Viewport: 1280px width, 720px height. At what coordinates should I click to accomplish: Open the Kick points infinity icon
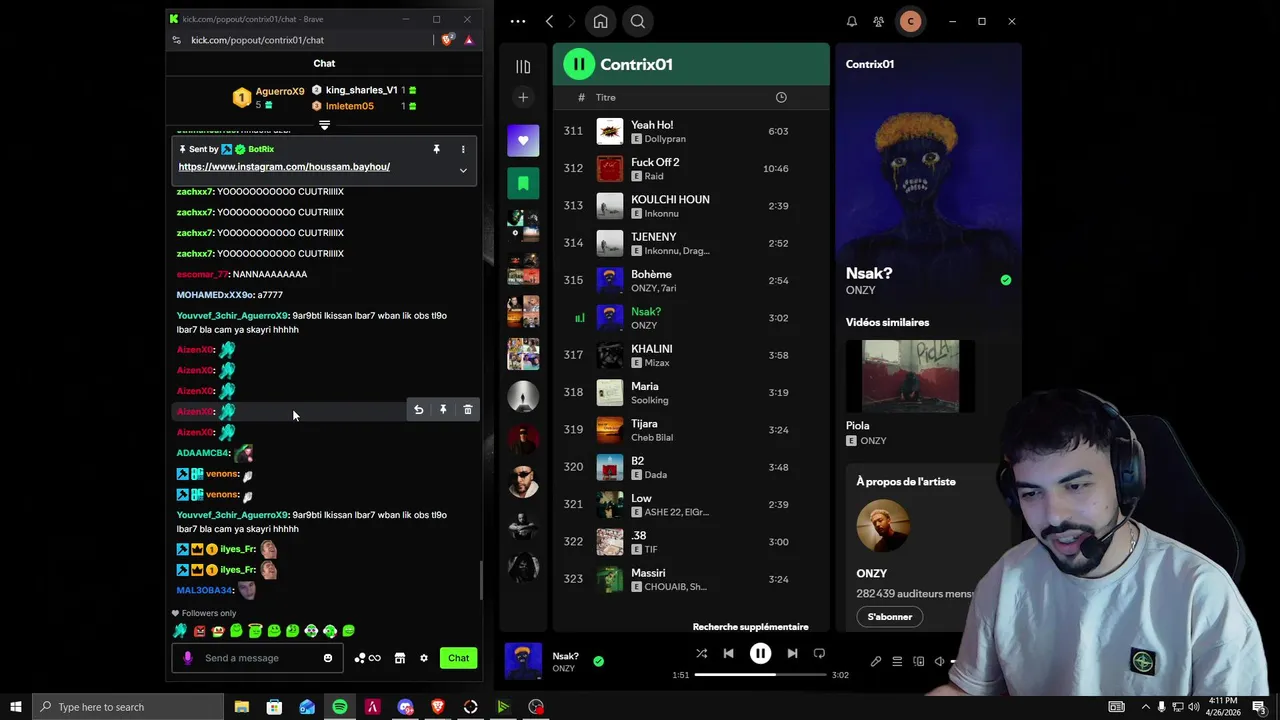(367, 658)
